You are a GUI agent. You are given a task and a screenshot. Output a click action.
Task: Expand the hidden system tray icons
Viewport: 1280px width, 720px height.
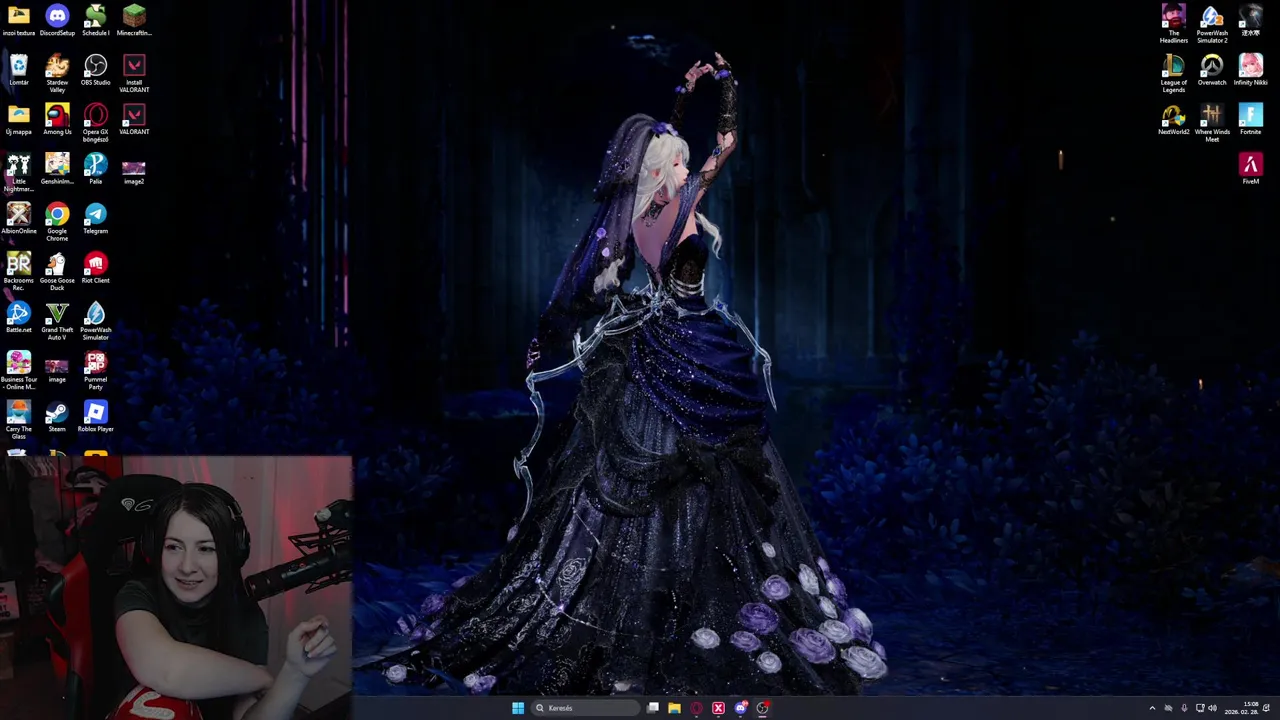1152,708
